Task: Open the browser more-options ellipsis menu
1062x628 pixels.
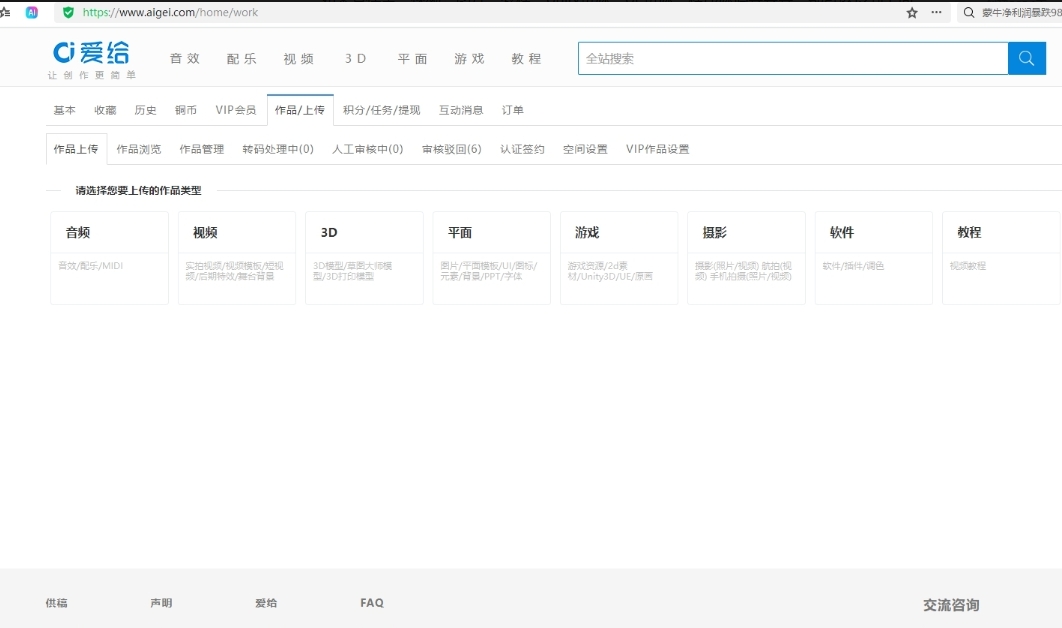Action: pos(936,12)
